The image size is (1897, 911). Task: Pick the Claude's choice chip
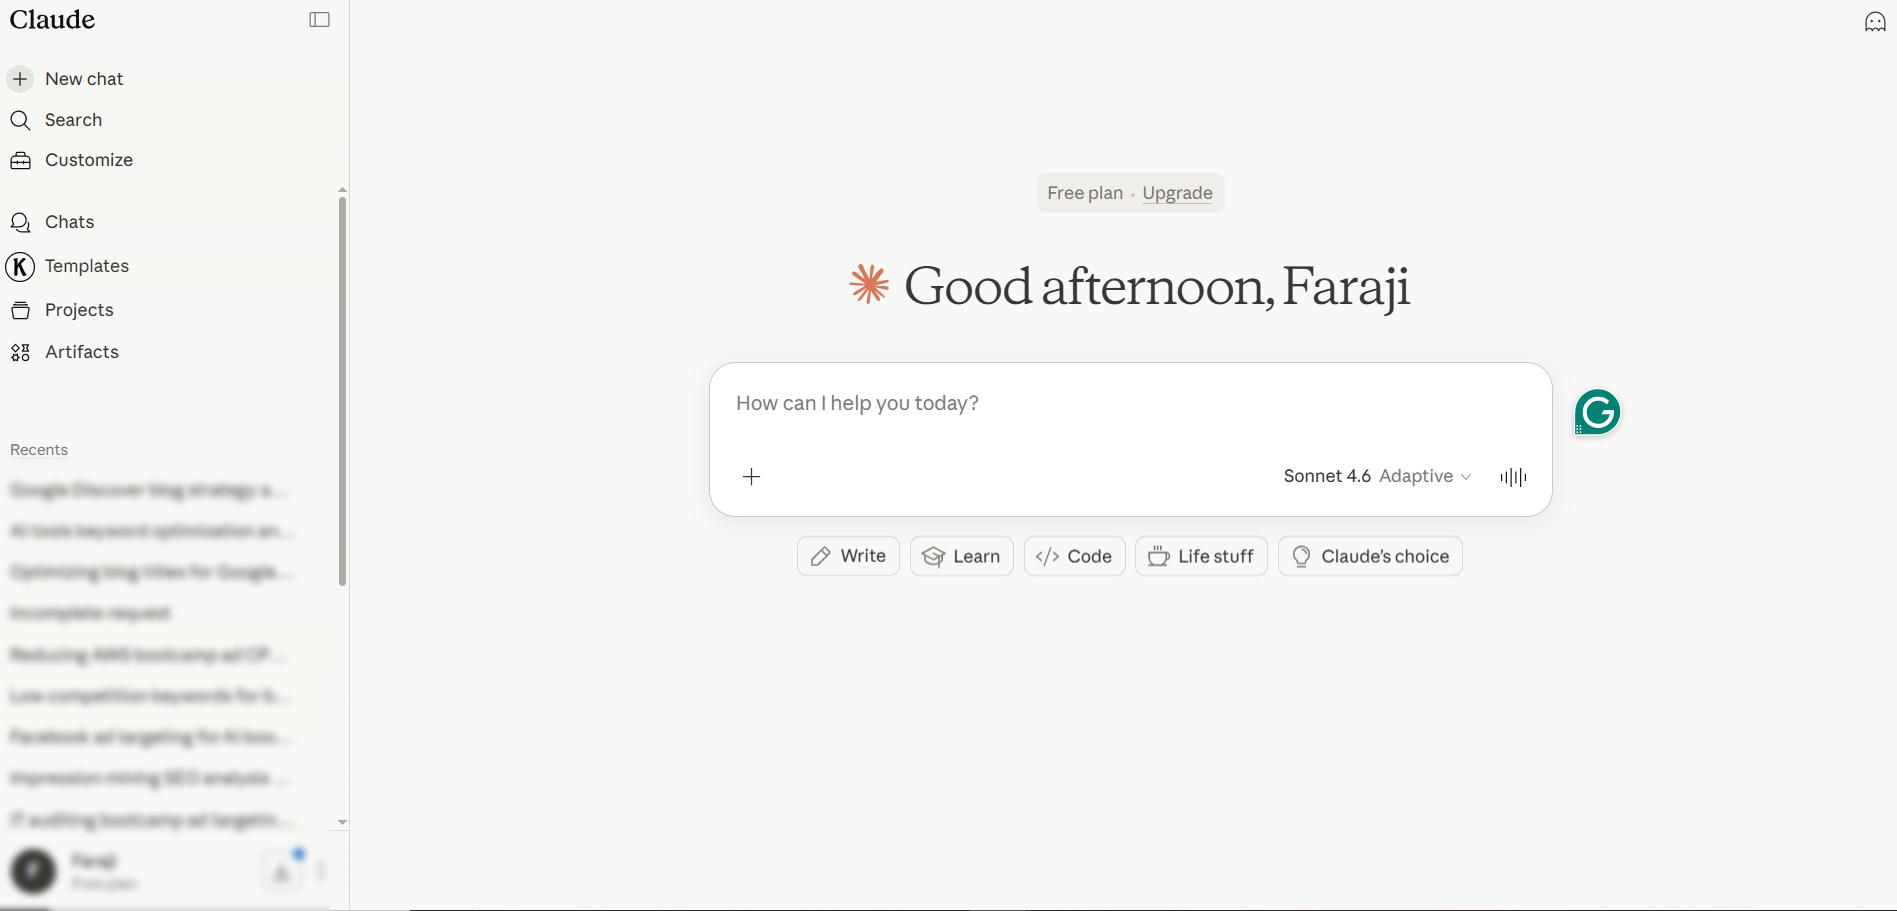[x=1370, y=556]
